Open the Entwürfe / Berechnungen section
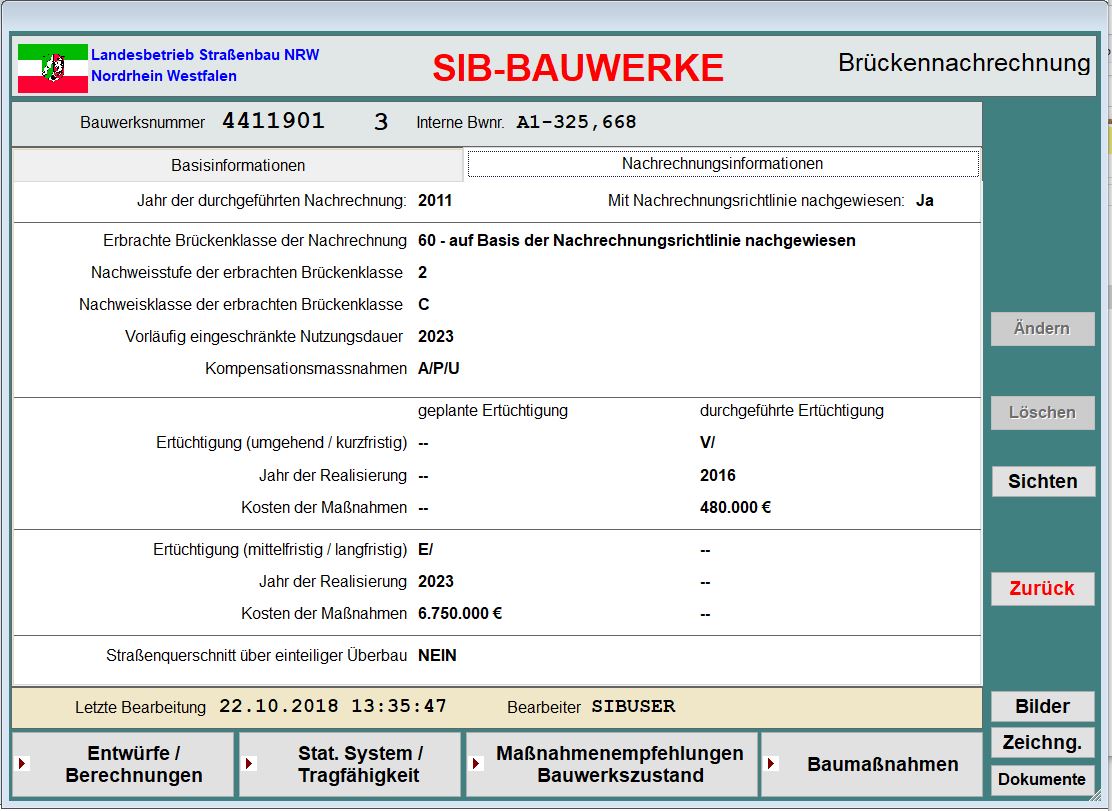The image size is (1112, 811). pos(123,764)
